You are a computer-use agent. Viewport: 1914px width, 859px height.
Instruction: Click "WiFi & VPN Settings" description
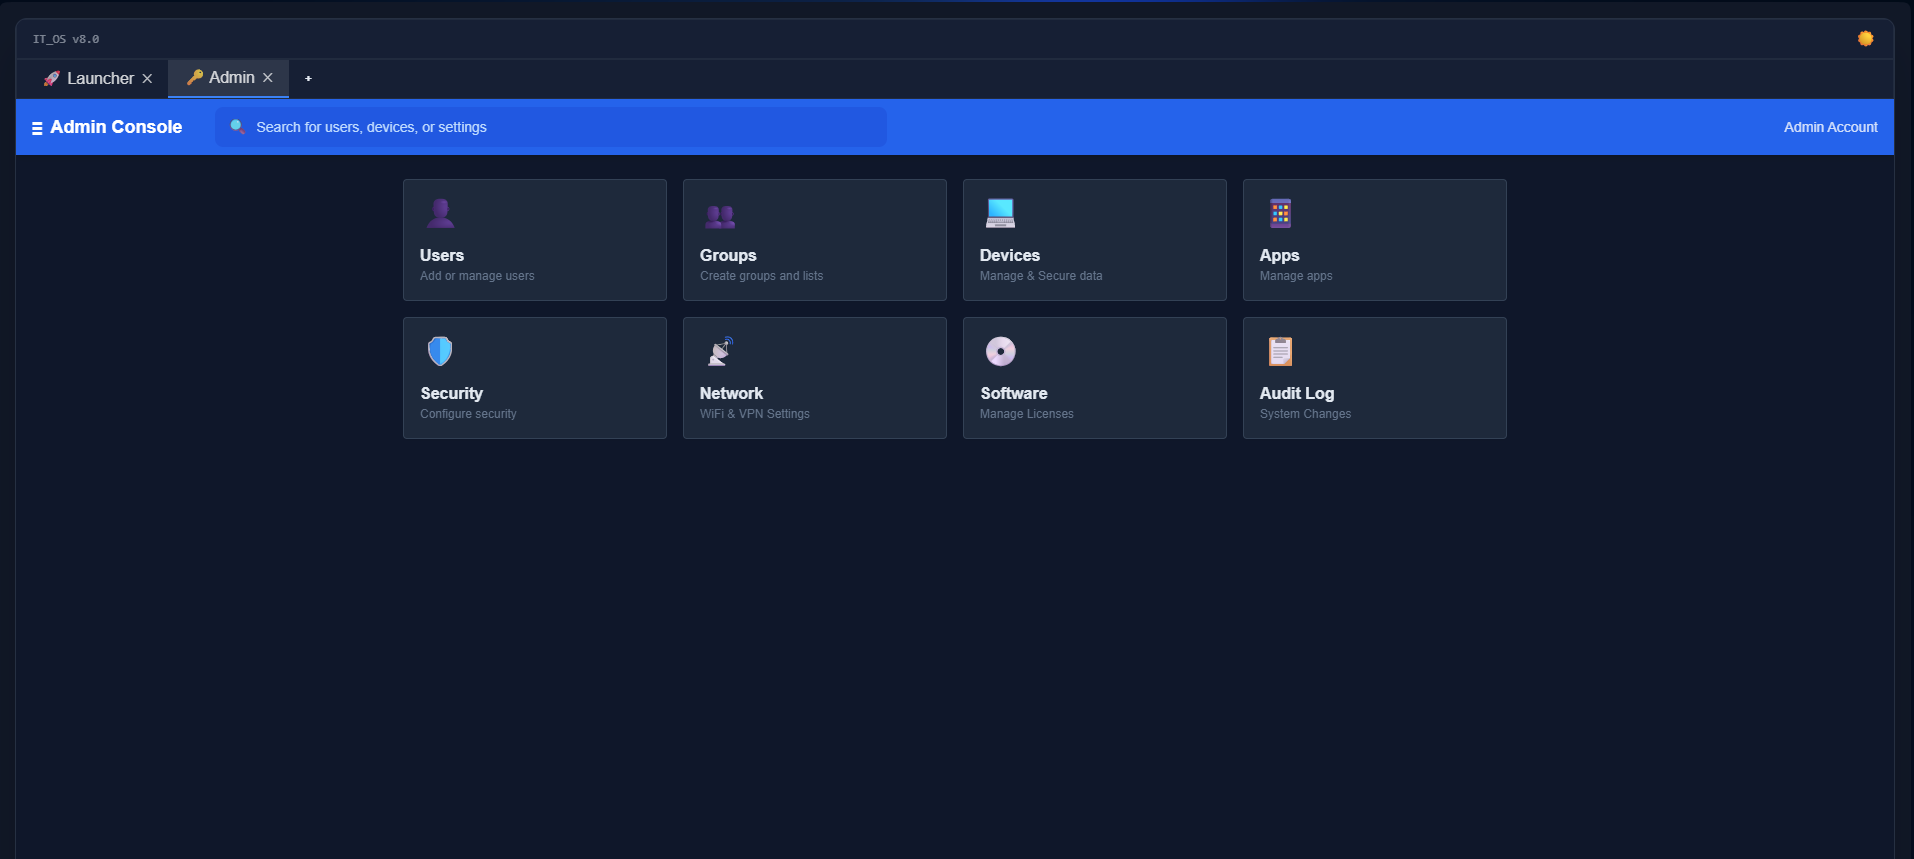(755, 414)
